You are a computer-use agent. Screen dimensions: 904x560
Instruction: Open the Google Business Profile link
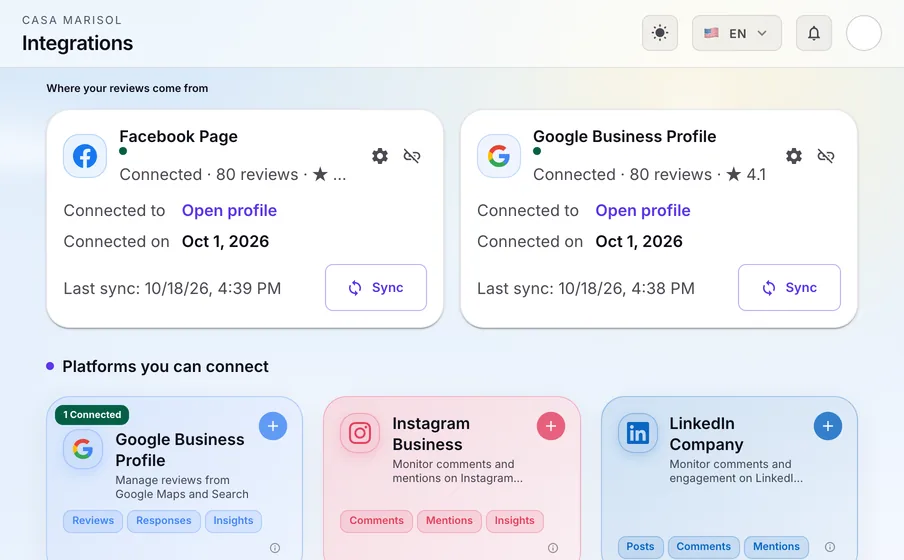[x=643, y=211]
